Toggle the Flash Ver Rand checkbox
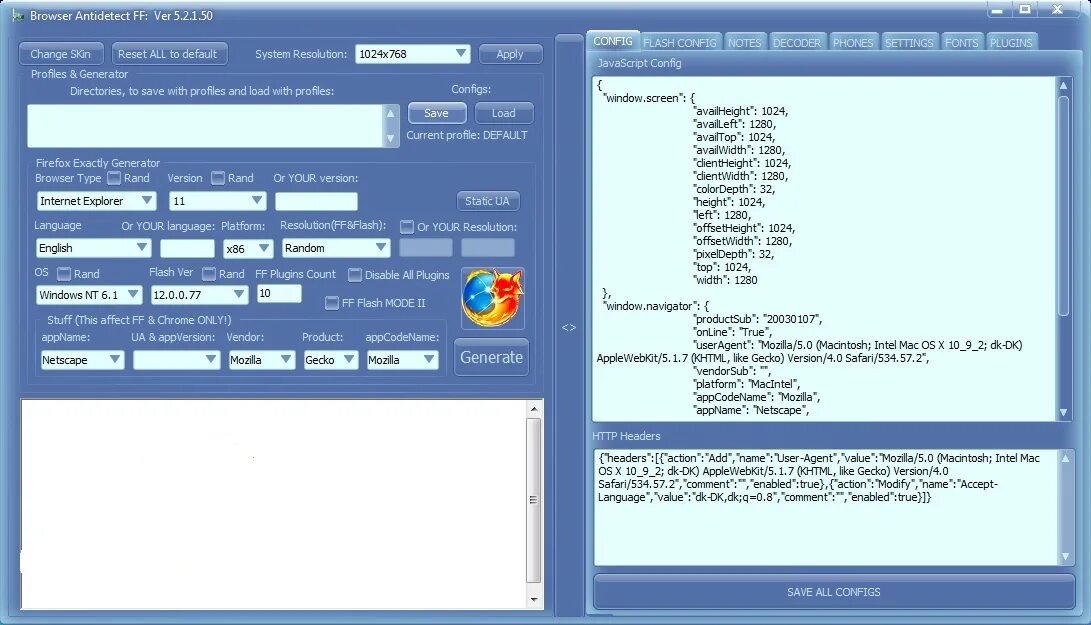This screenshot has height=625, width=1091. point(209,274)
